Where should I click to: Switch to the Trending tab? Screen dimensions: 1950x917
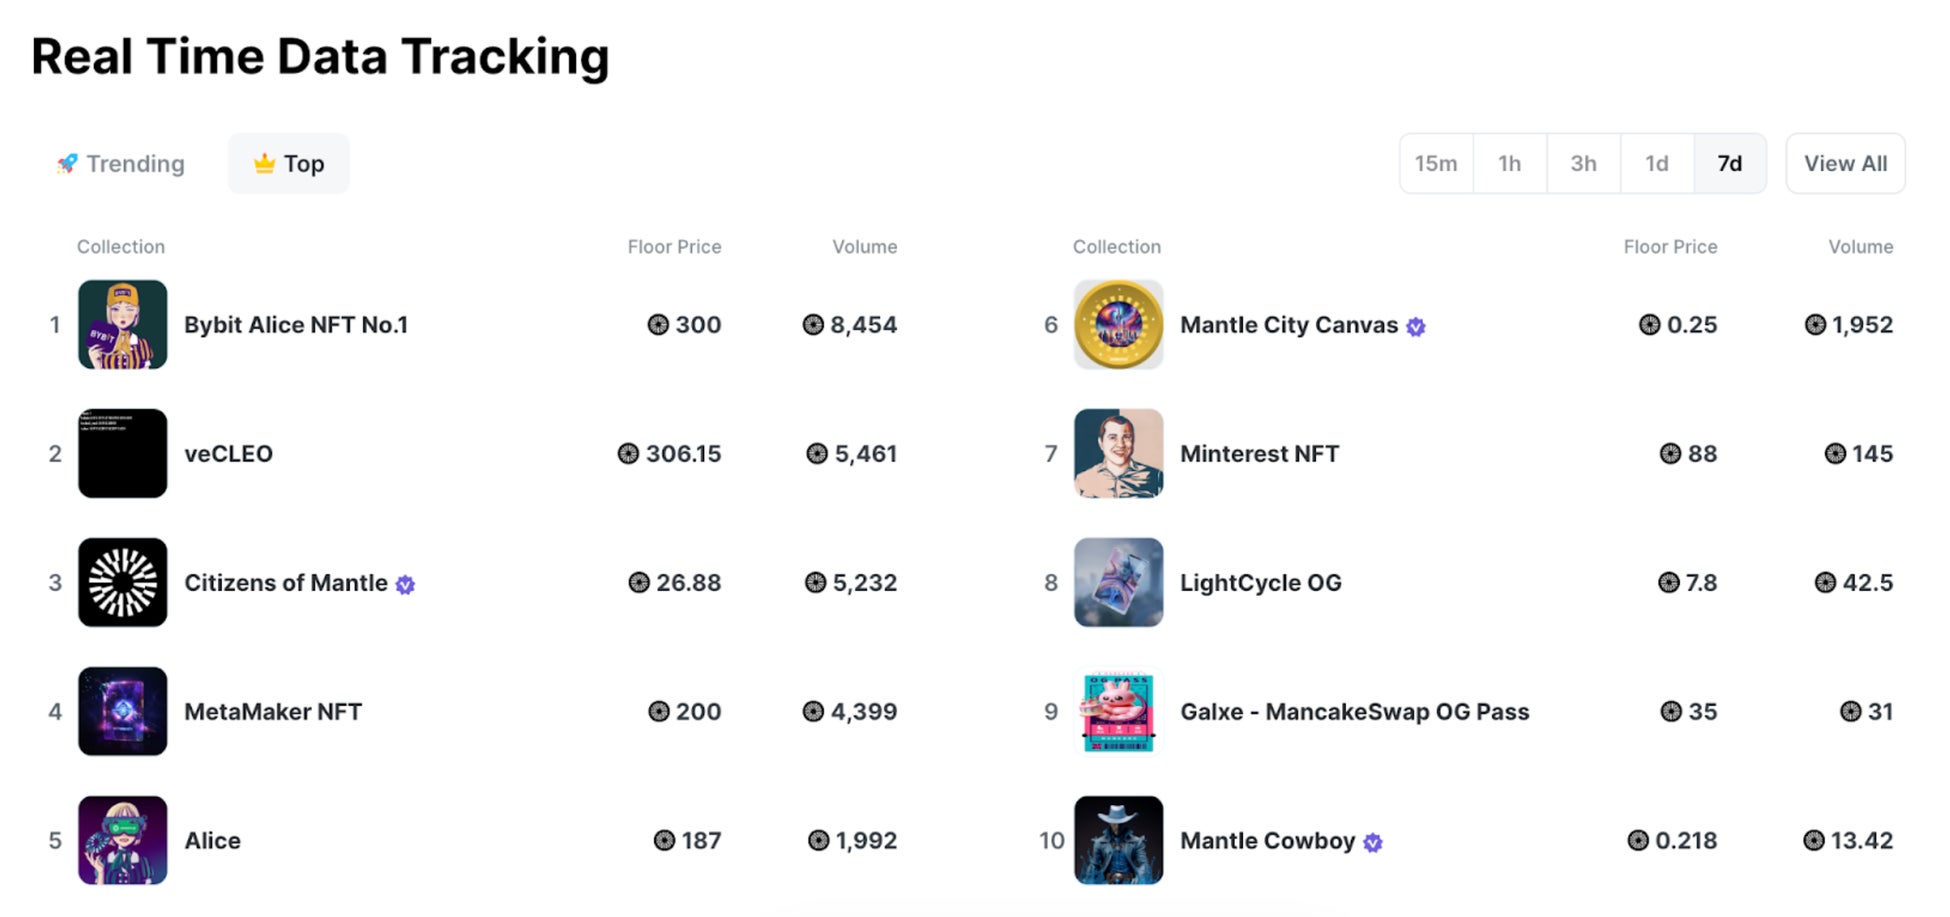[x=122, y=164]
